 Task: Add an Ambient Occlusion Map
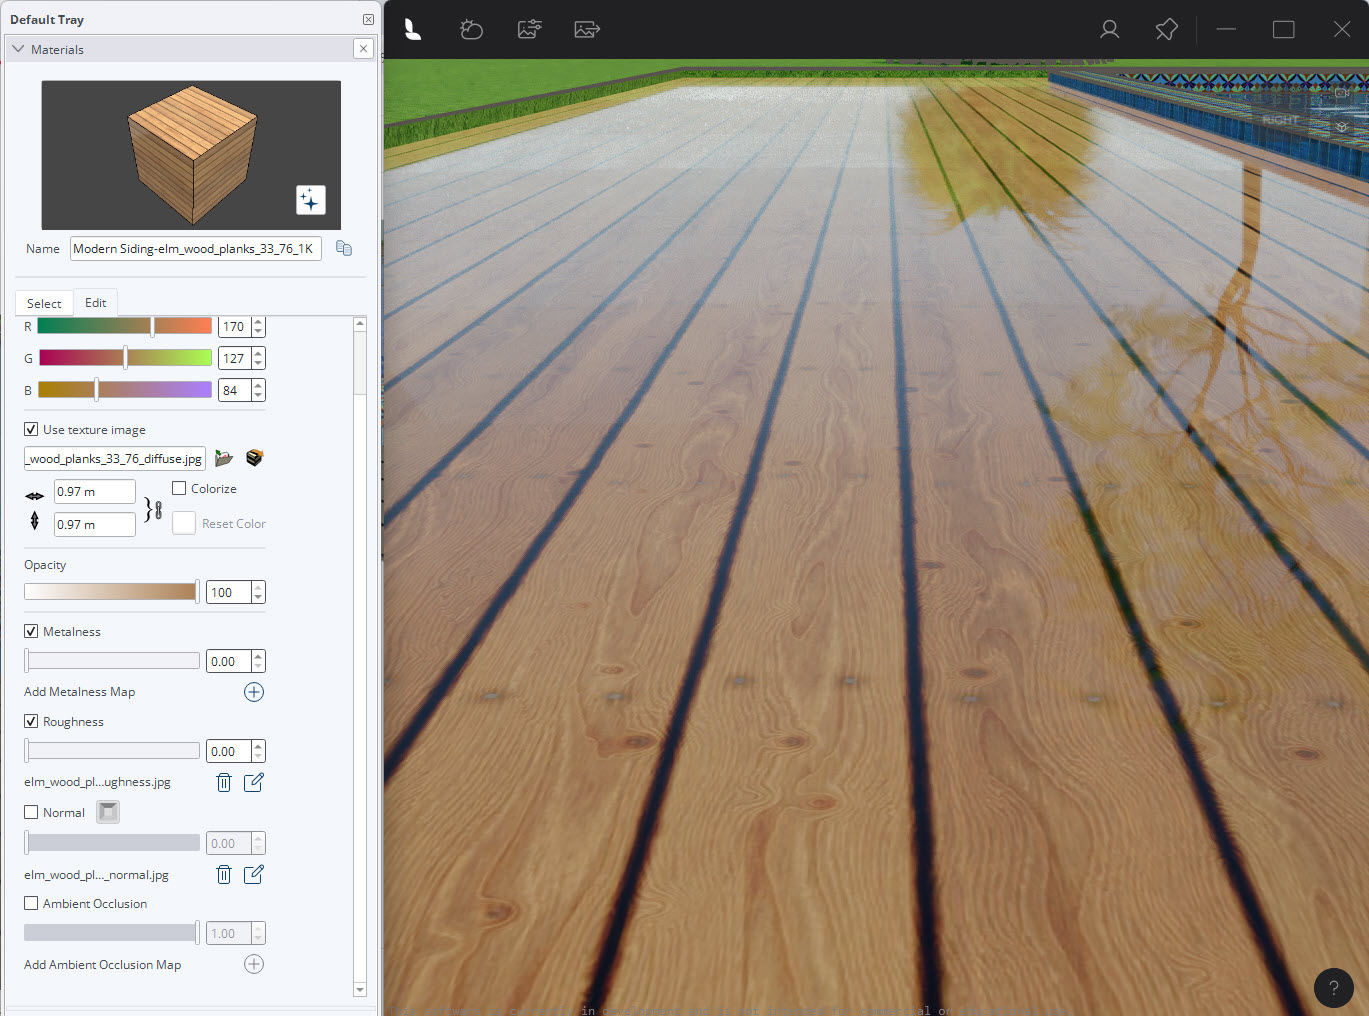pos(253,964)
